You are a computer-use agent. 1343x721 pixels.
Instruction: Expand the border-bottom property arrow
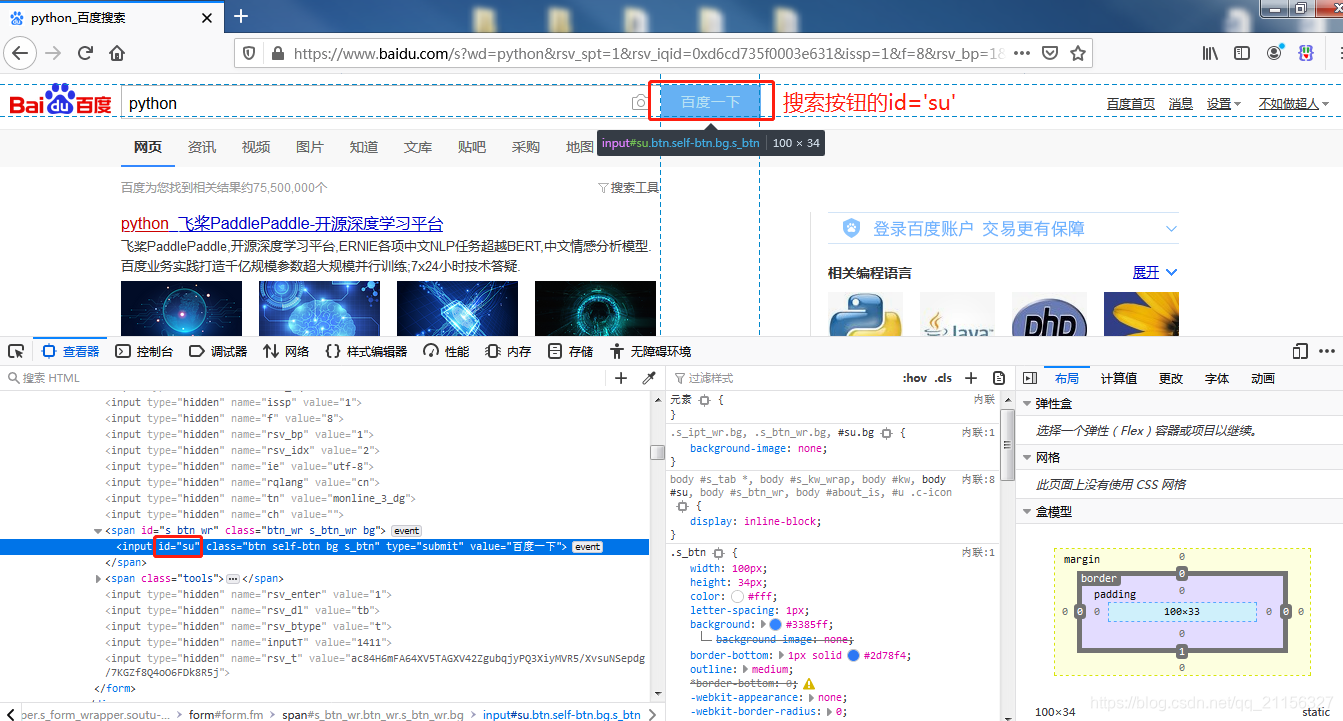pos(782,656)
